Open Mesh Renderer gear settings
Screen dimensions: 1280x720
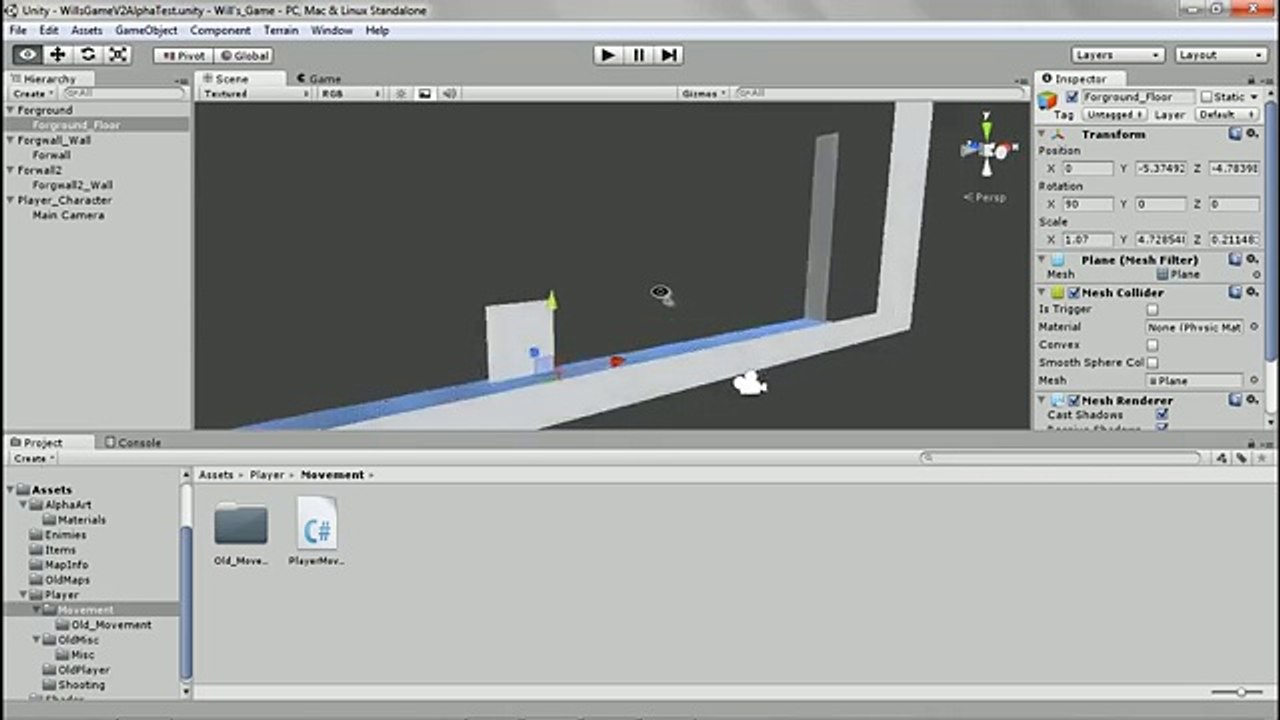point(1252,400)
